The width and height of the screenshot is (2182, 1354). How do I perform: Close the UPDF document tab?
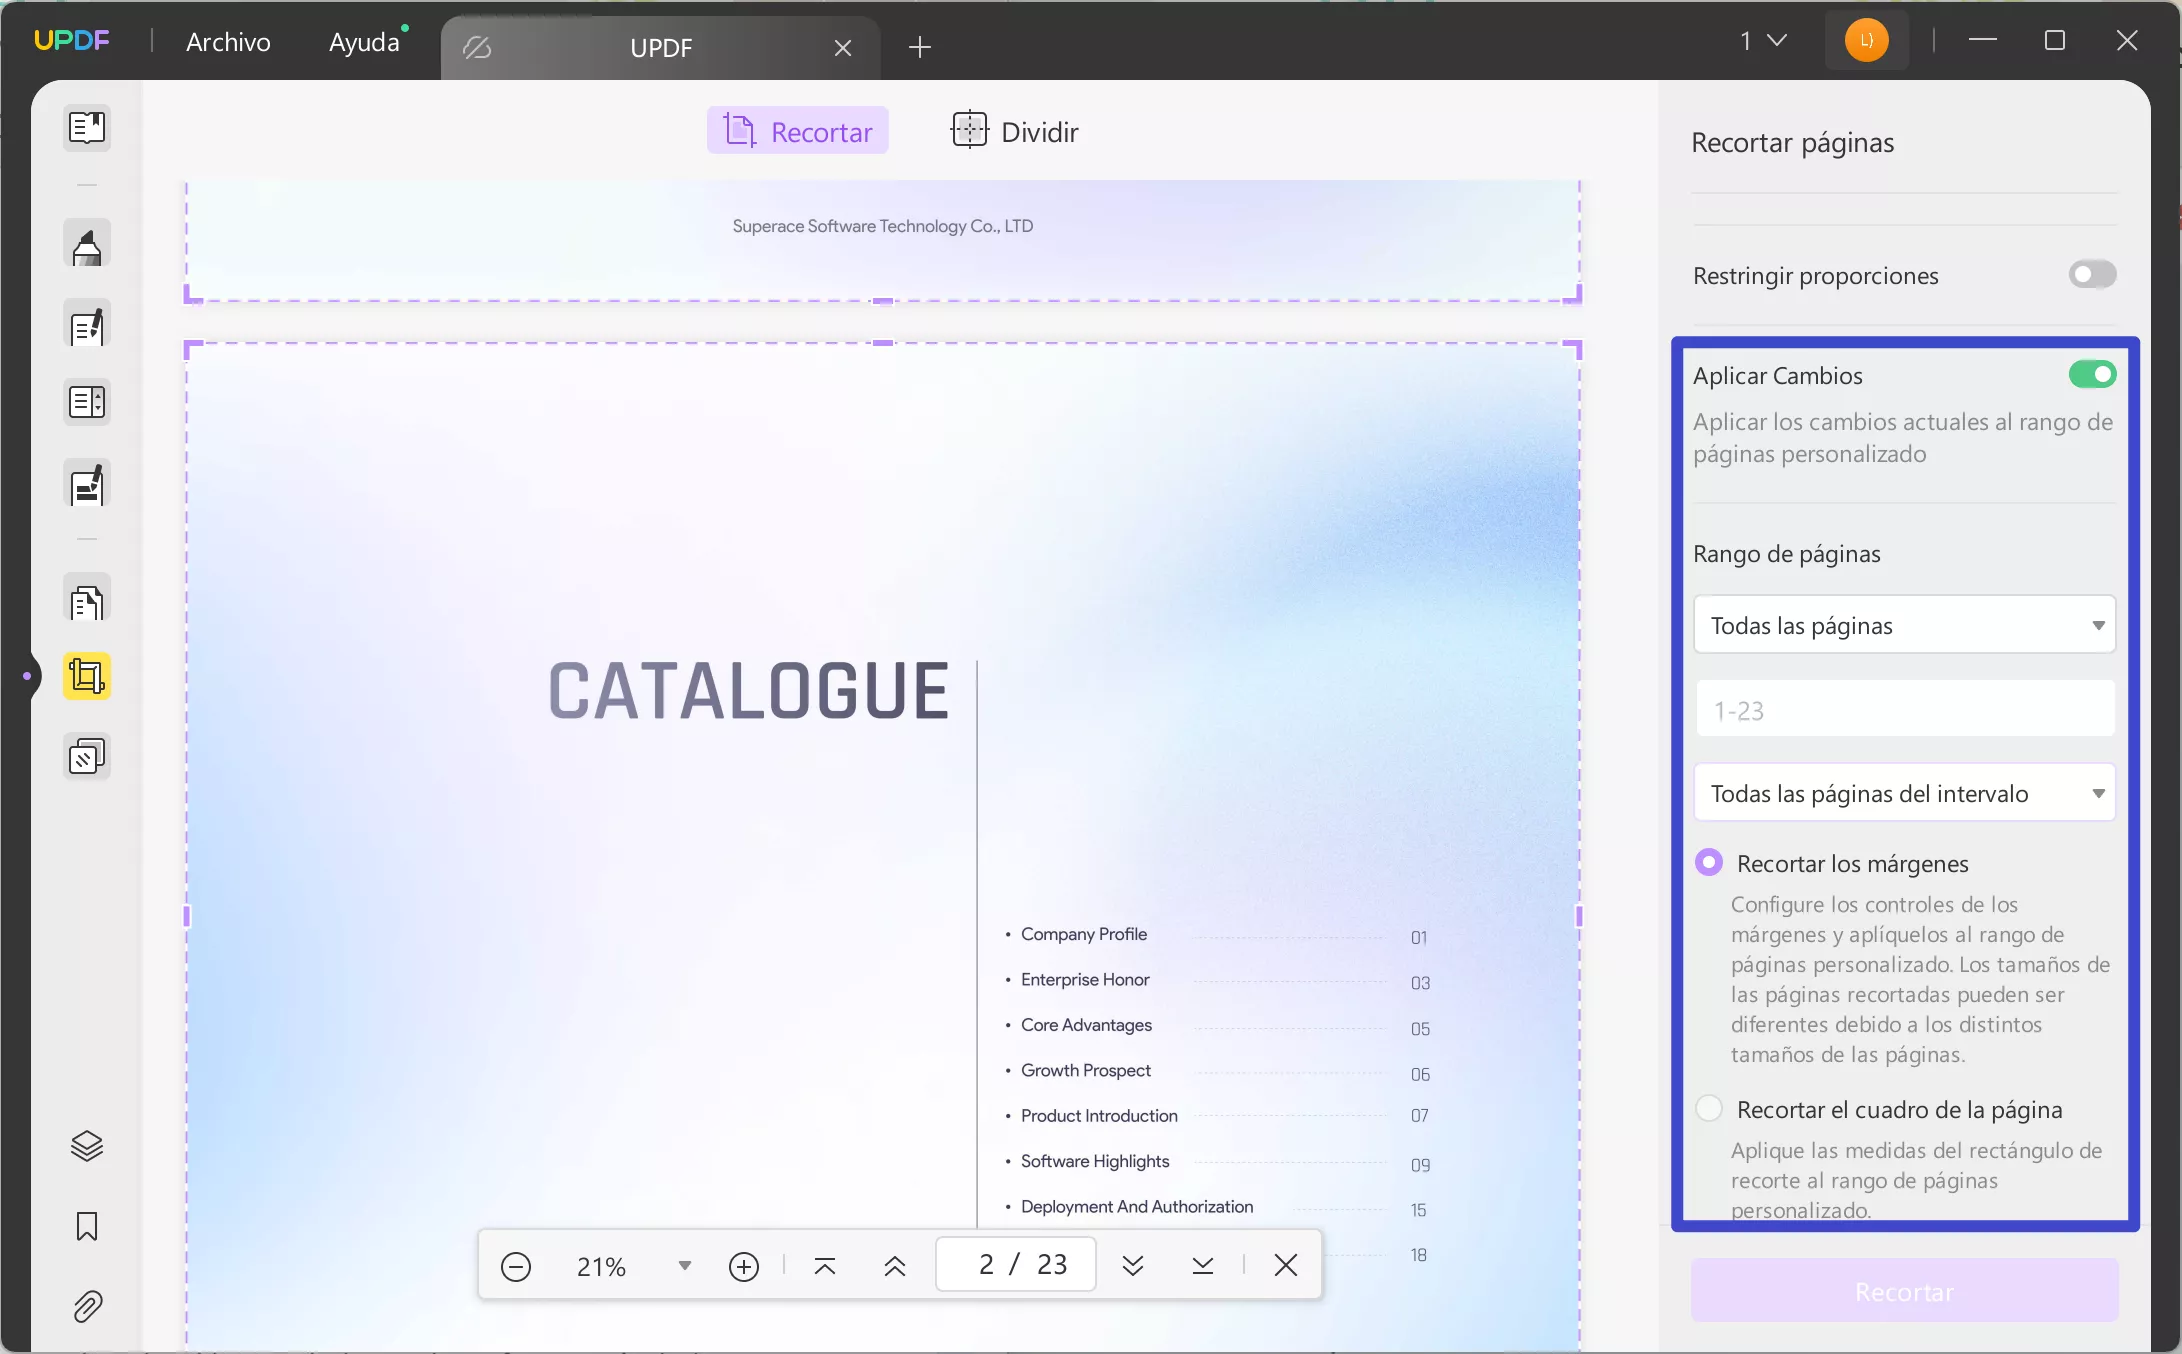843,48
